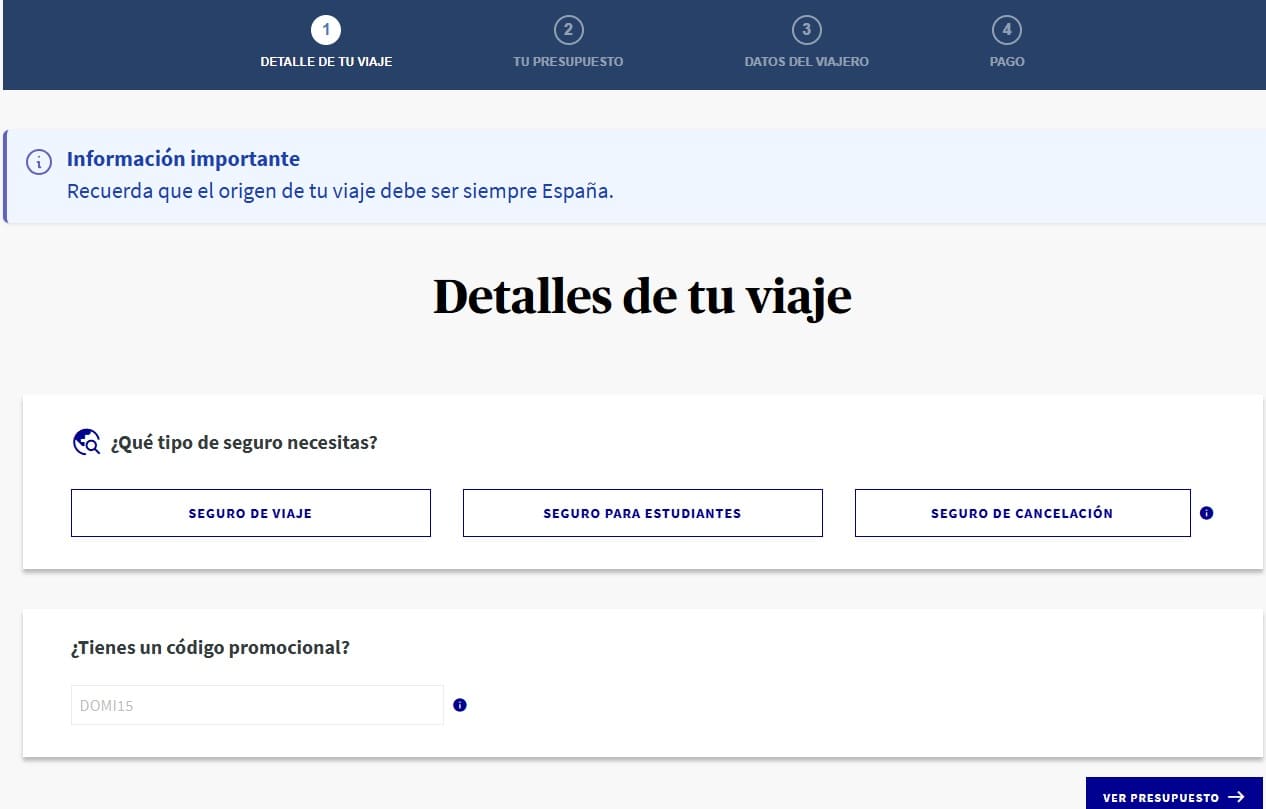Open the Datos del Viajero step label
Viewport: 1266px width, 809px height.
click(806, 62)
